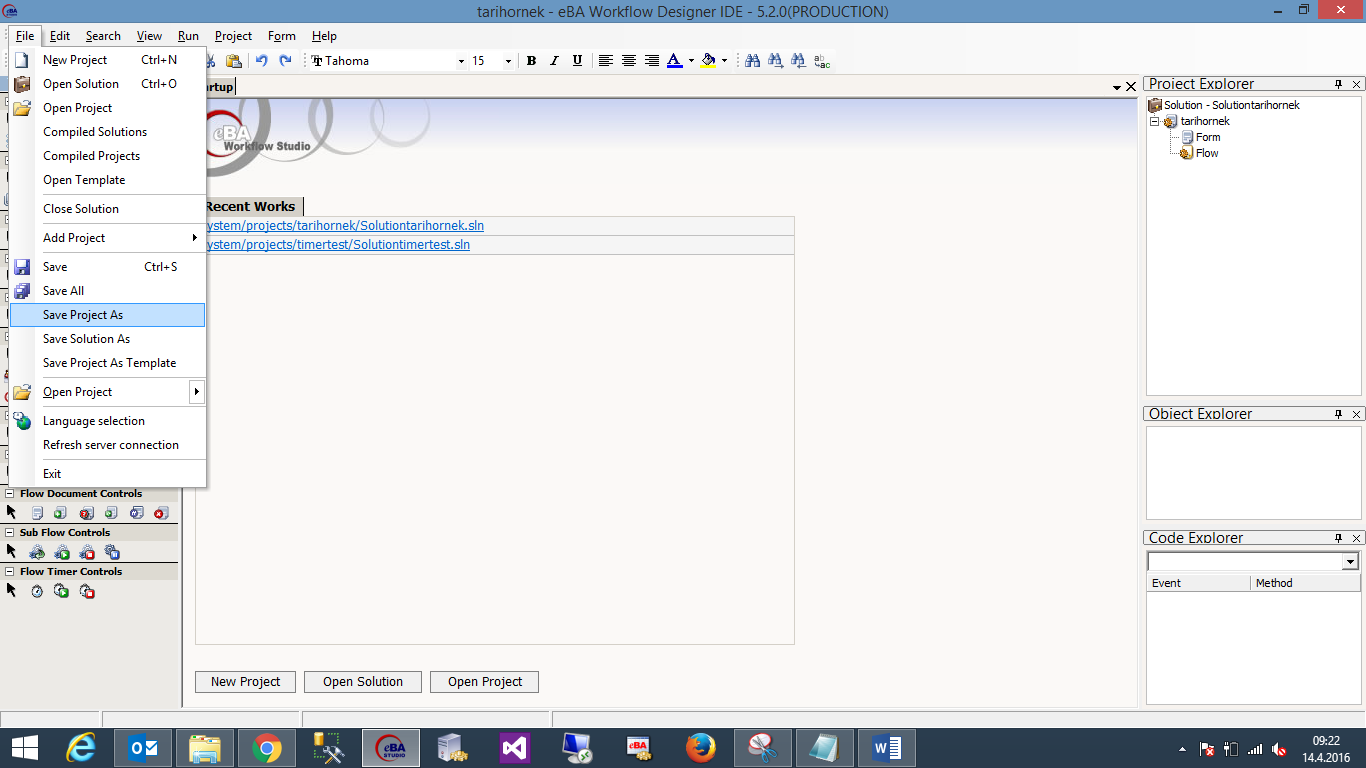The height and width of the screenshot is (768, 1366).
Task: Pick the document control with red X
Action: (x=161, y=513)
